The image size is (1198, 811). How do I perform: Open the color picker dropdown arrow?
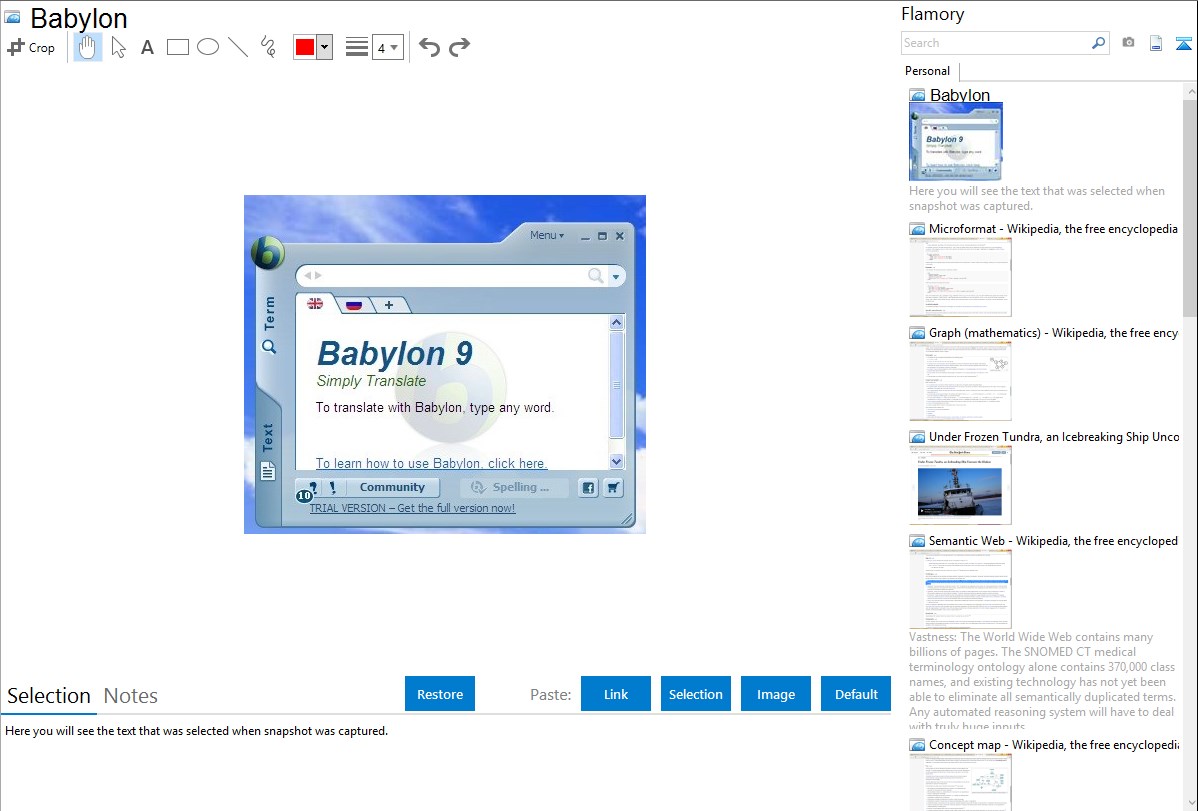(324, 47)
